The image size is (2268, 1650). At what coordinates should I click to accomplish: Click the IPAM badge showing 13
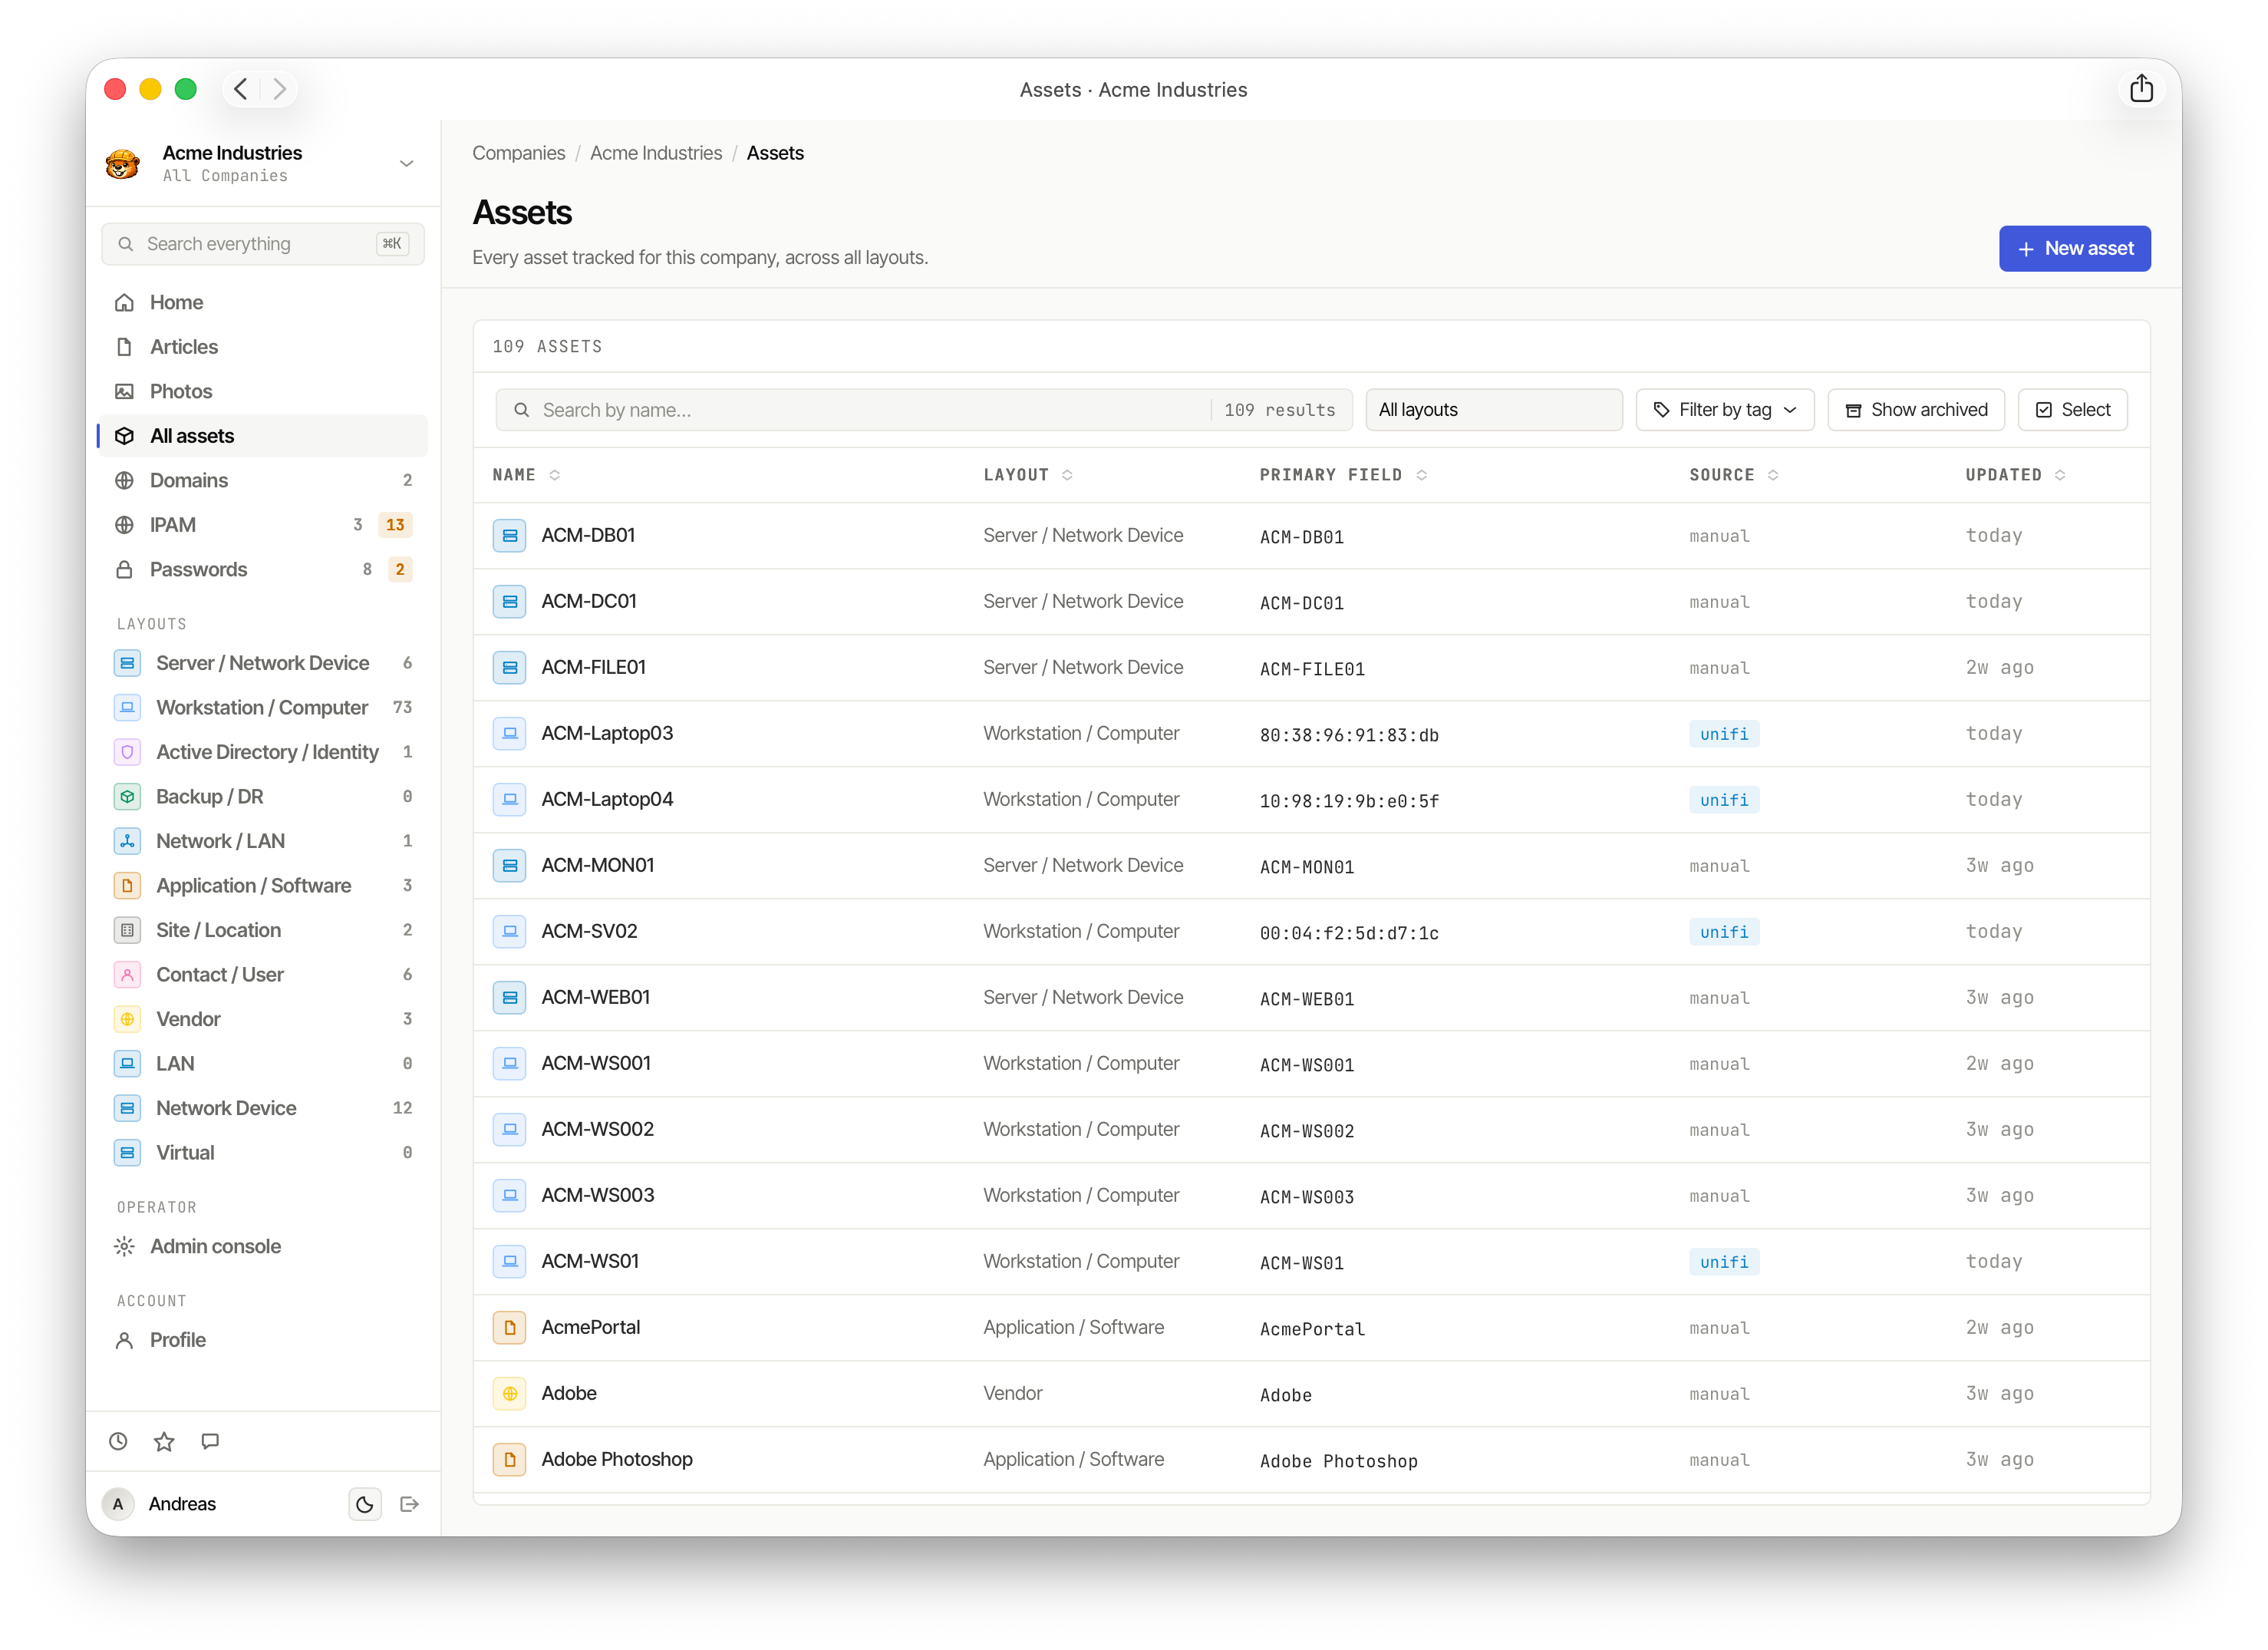pyautogui.click(x=395, y=525)
